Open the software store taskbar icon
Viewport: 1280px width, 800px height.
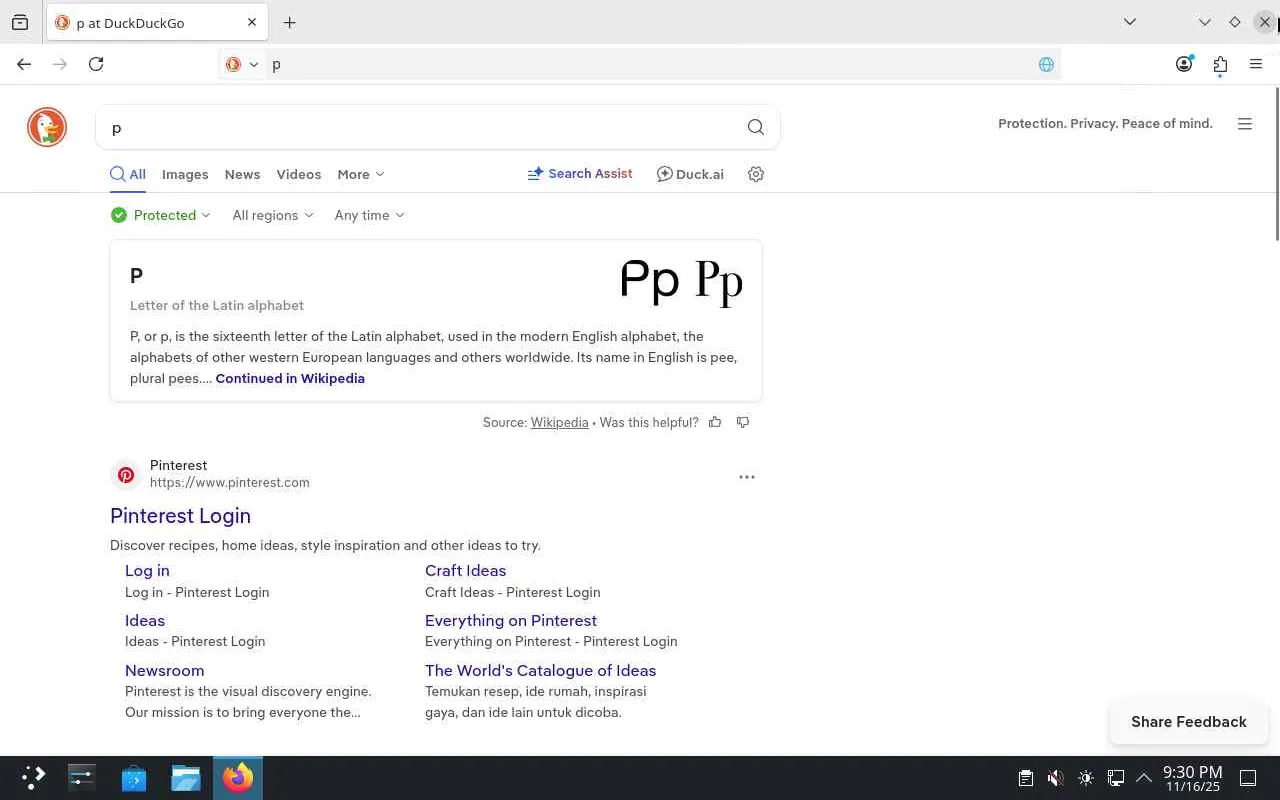pyautogui.click(x=134, y=778)
